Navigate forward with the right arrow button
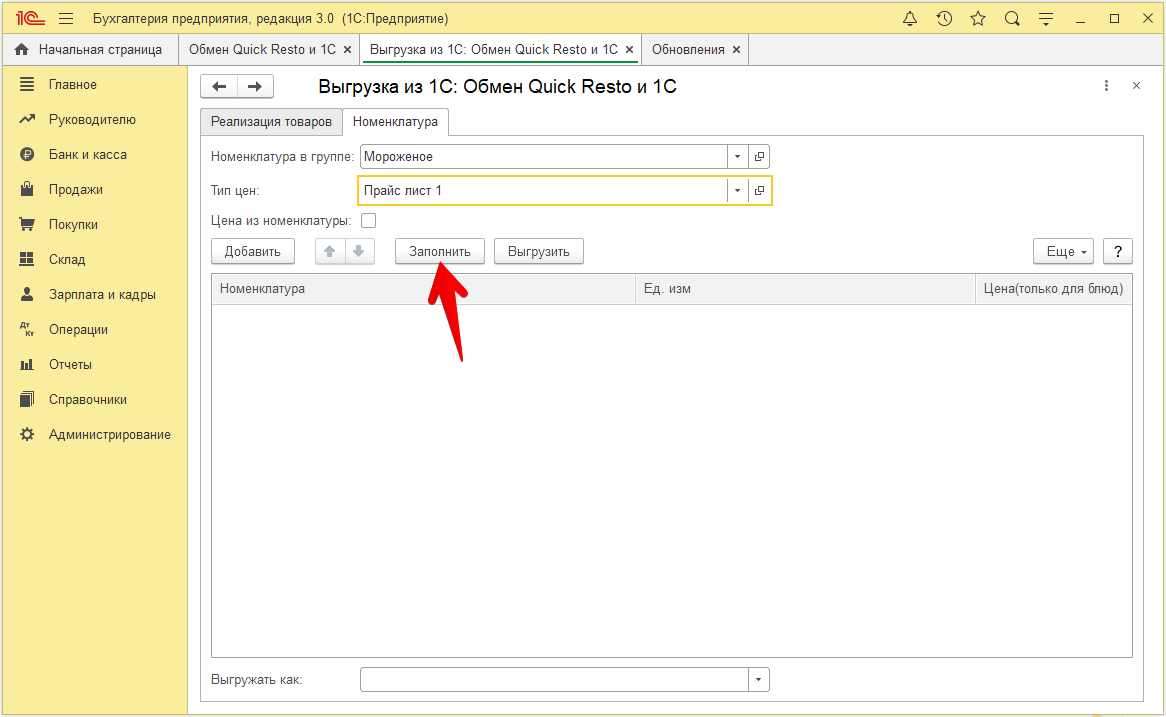Viewport: 1166px width, 717px height. [x=255, y=86]
